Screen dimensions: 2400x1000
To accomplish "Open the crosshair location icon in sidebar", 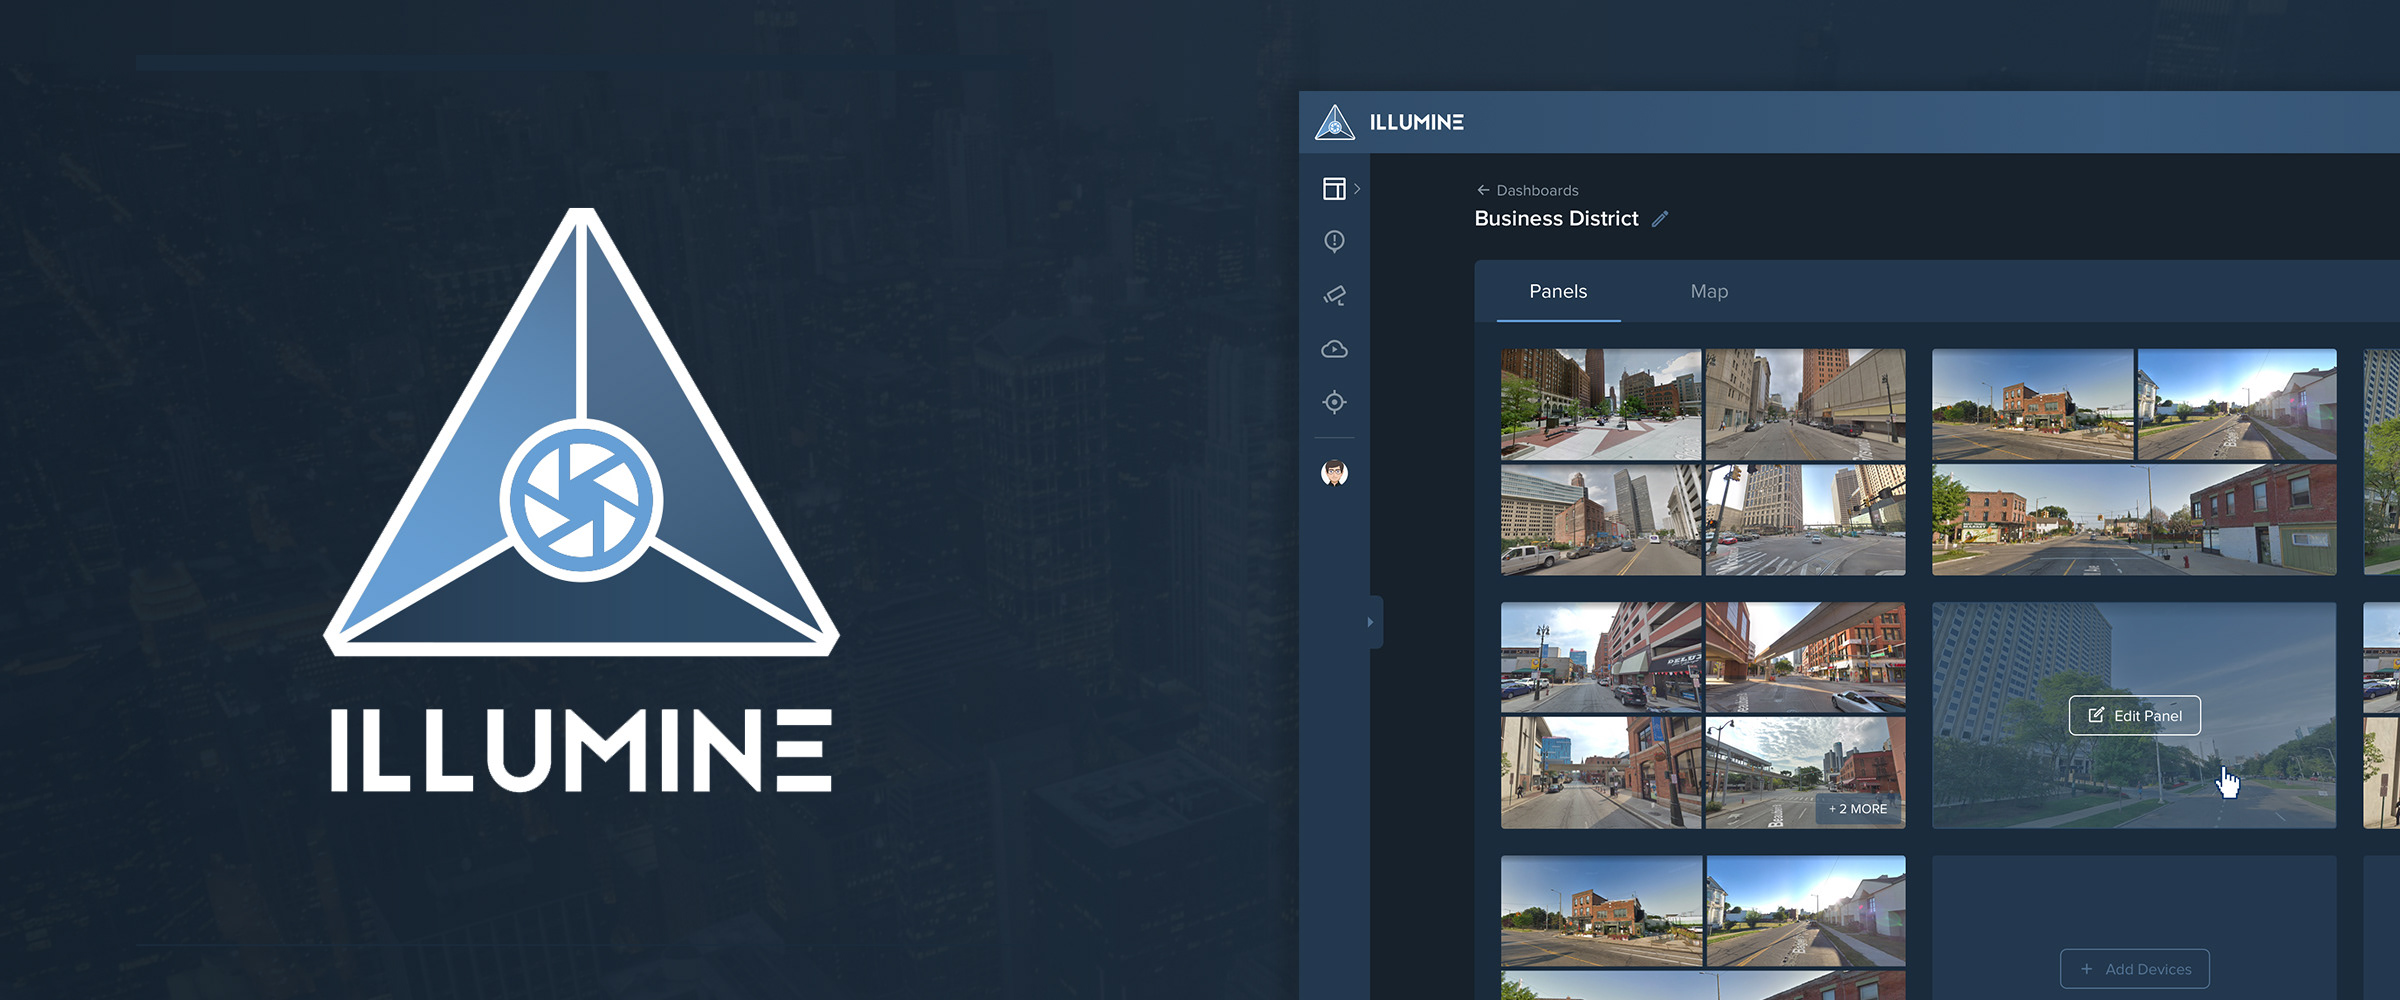I will (x=1334, y=402).
